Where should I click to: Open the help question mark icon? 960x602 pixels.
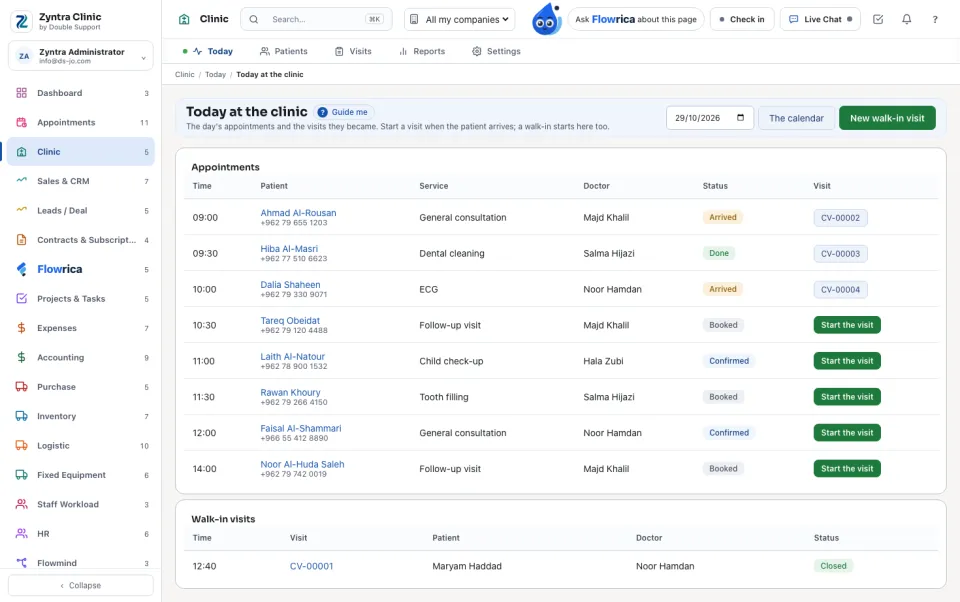[935, 20]
